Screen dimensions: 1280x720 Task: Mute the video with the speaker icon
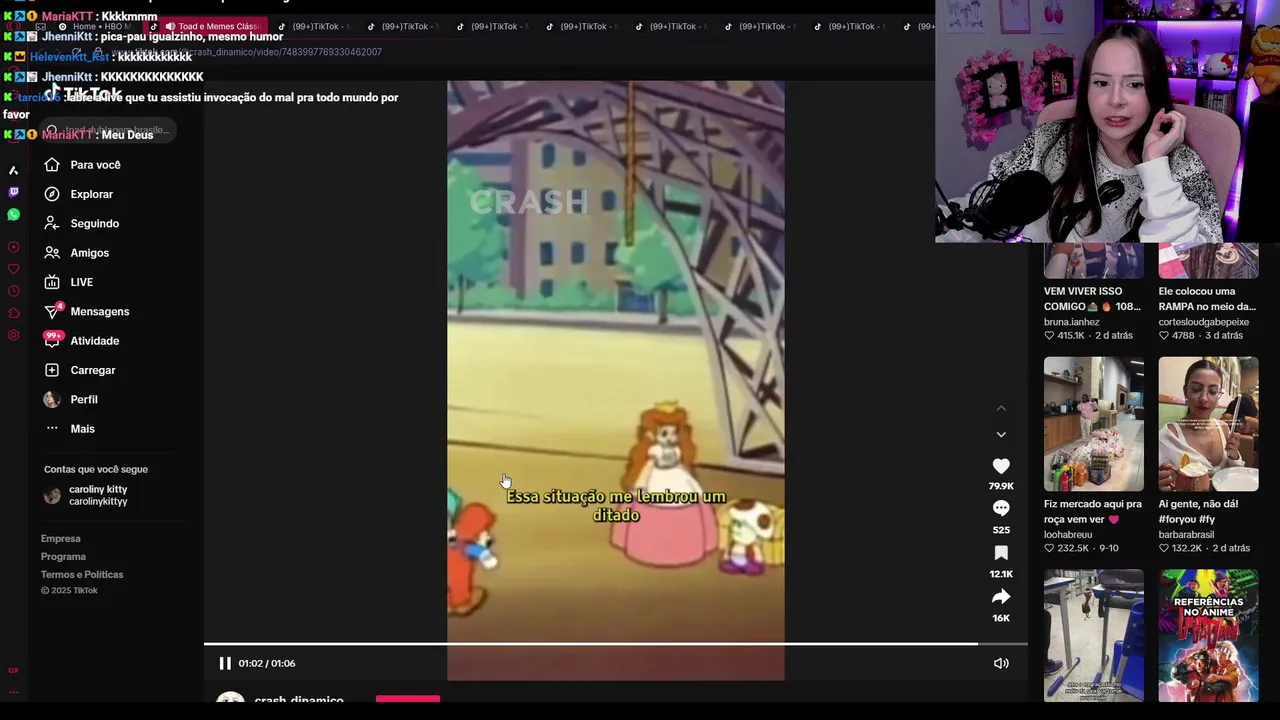tap(1001, 663)
